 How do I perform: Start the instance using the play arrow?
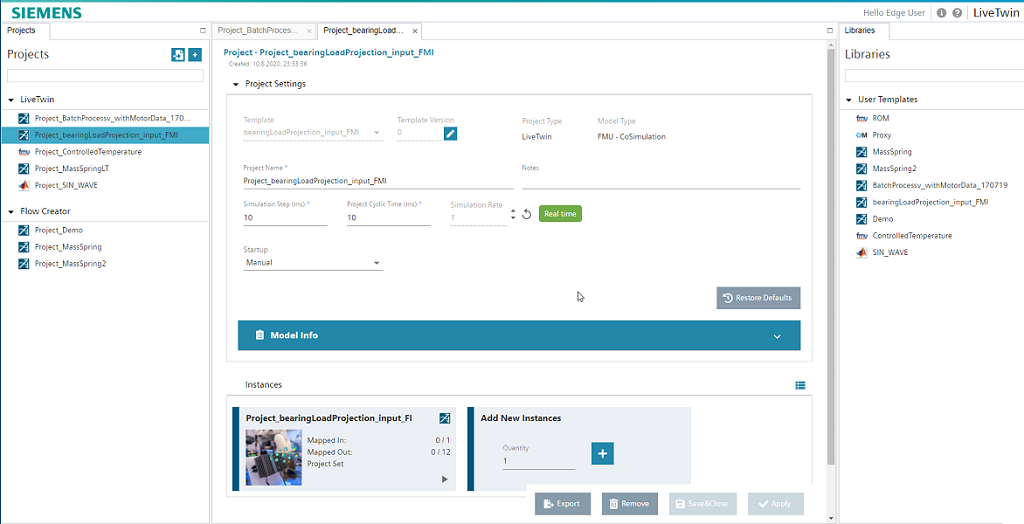pos(444,480)
